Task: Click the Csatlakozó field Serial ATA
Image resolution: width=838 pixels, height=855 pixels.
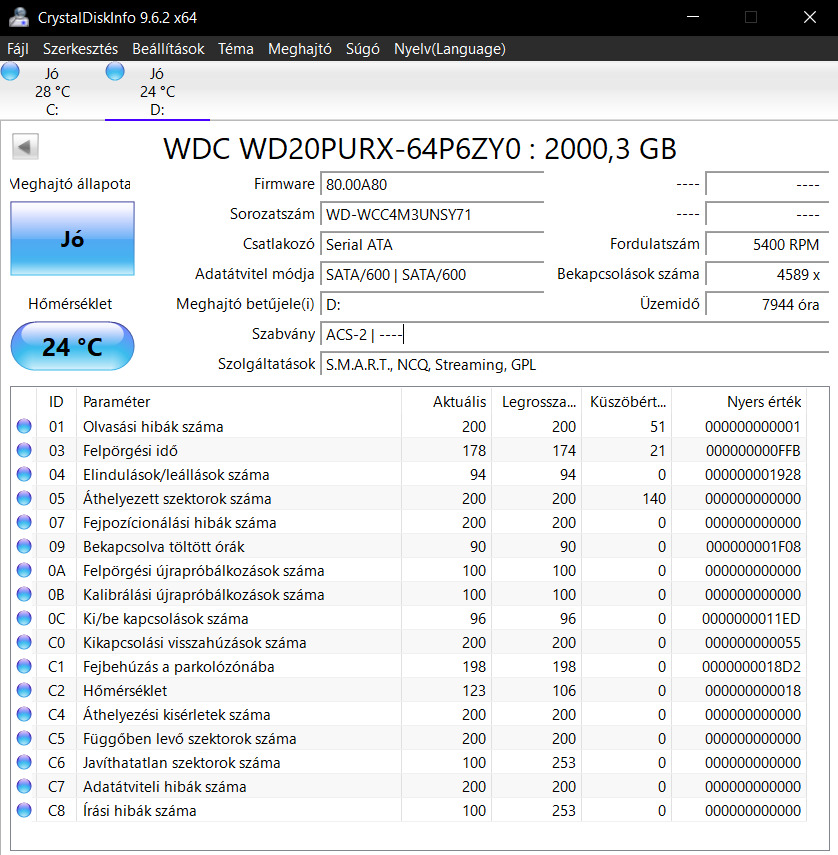Action: point(432,244)
